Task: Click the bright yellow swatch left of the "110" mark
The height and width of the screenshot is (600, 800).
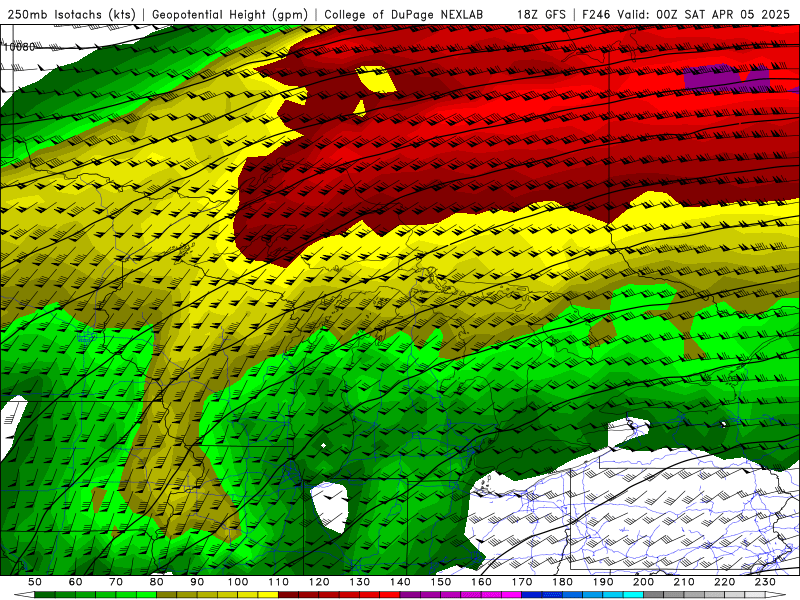Action: (x=268, y=595)
